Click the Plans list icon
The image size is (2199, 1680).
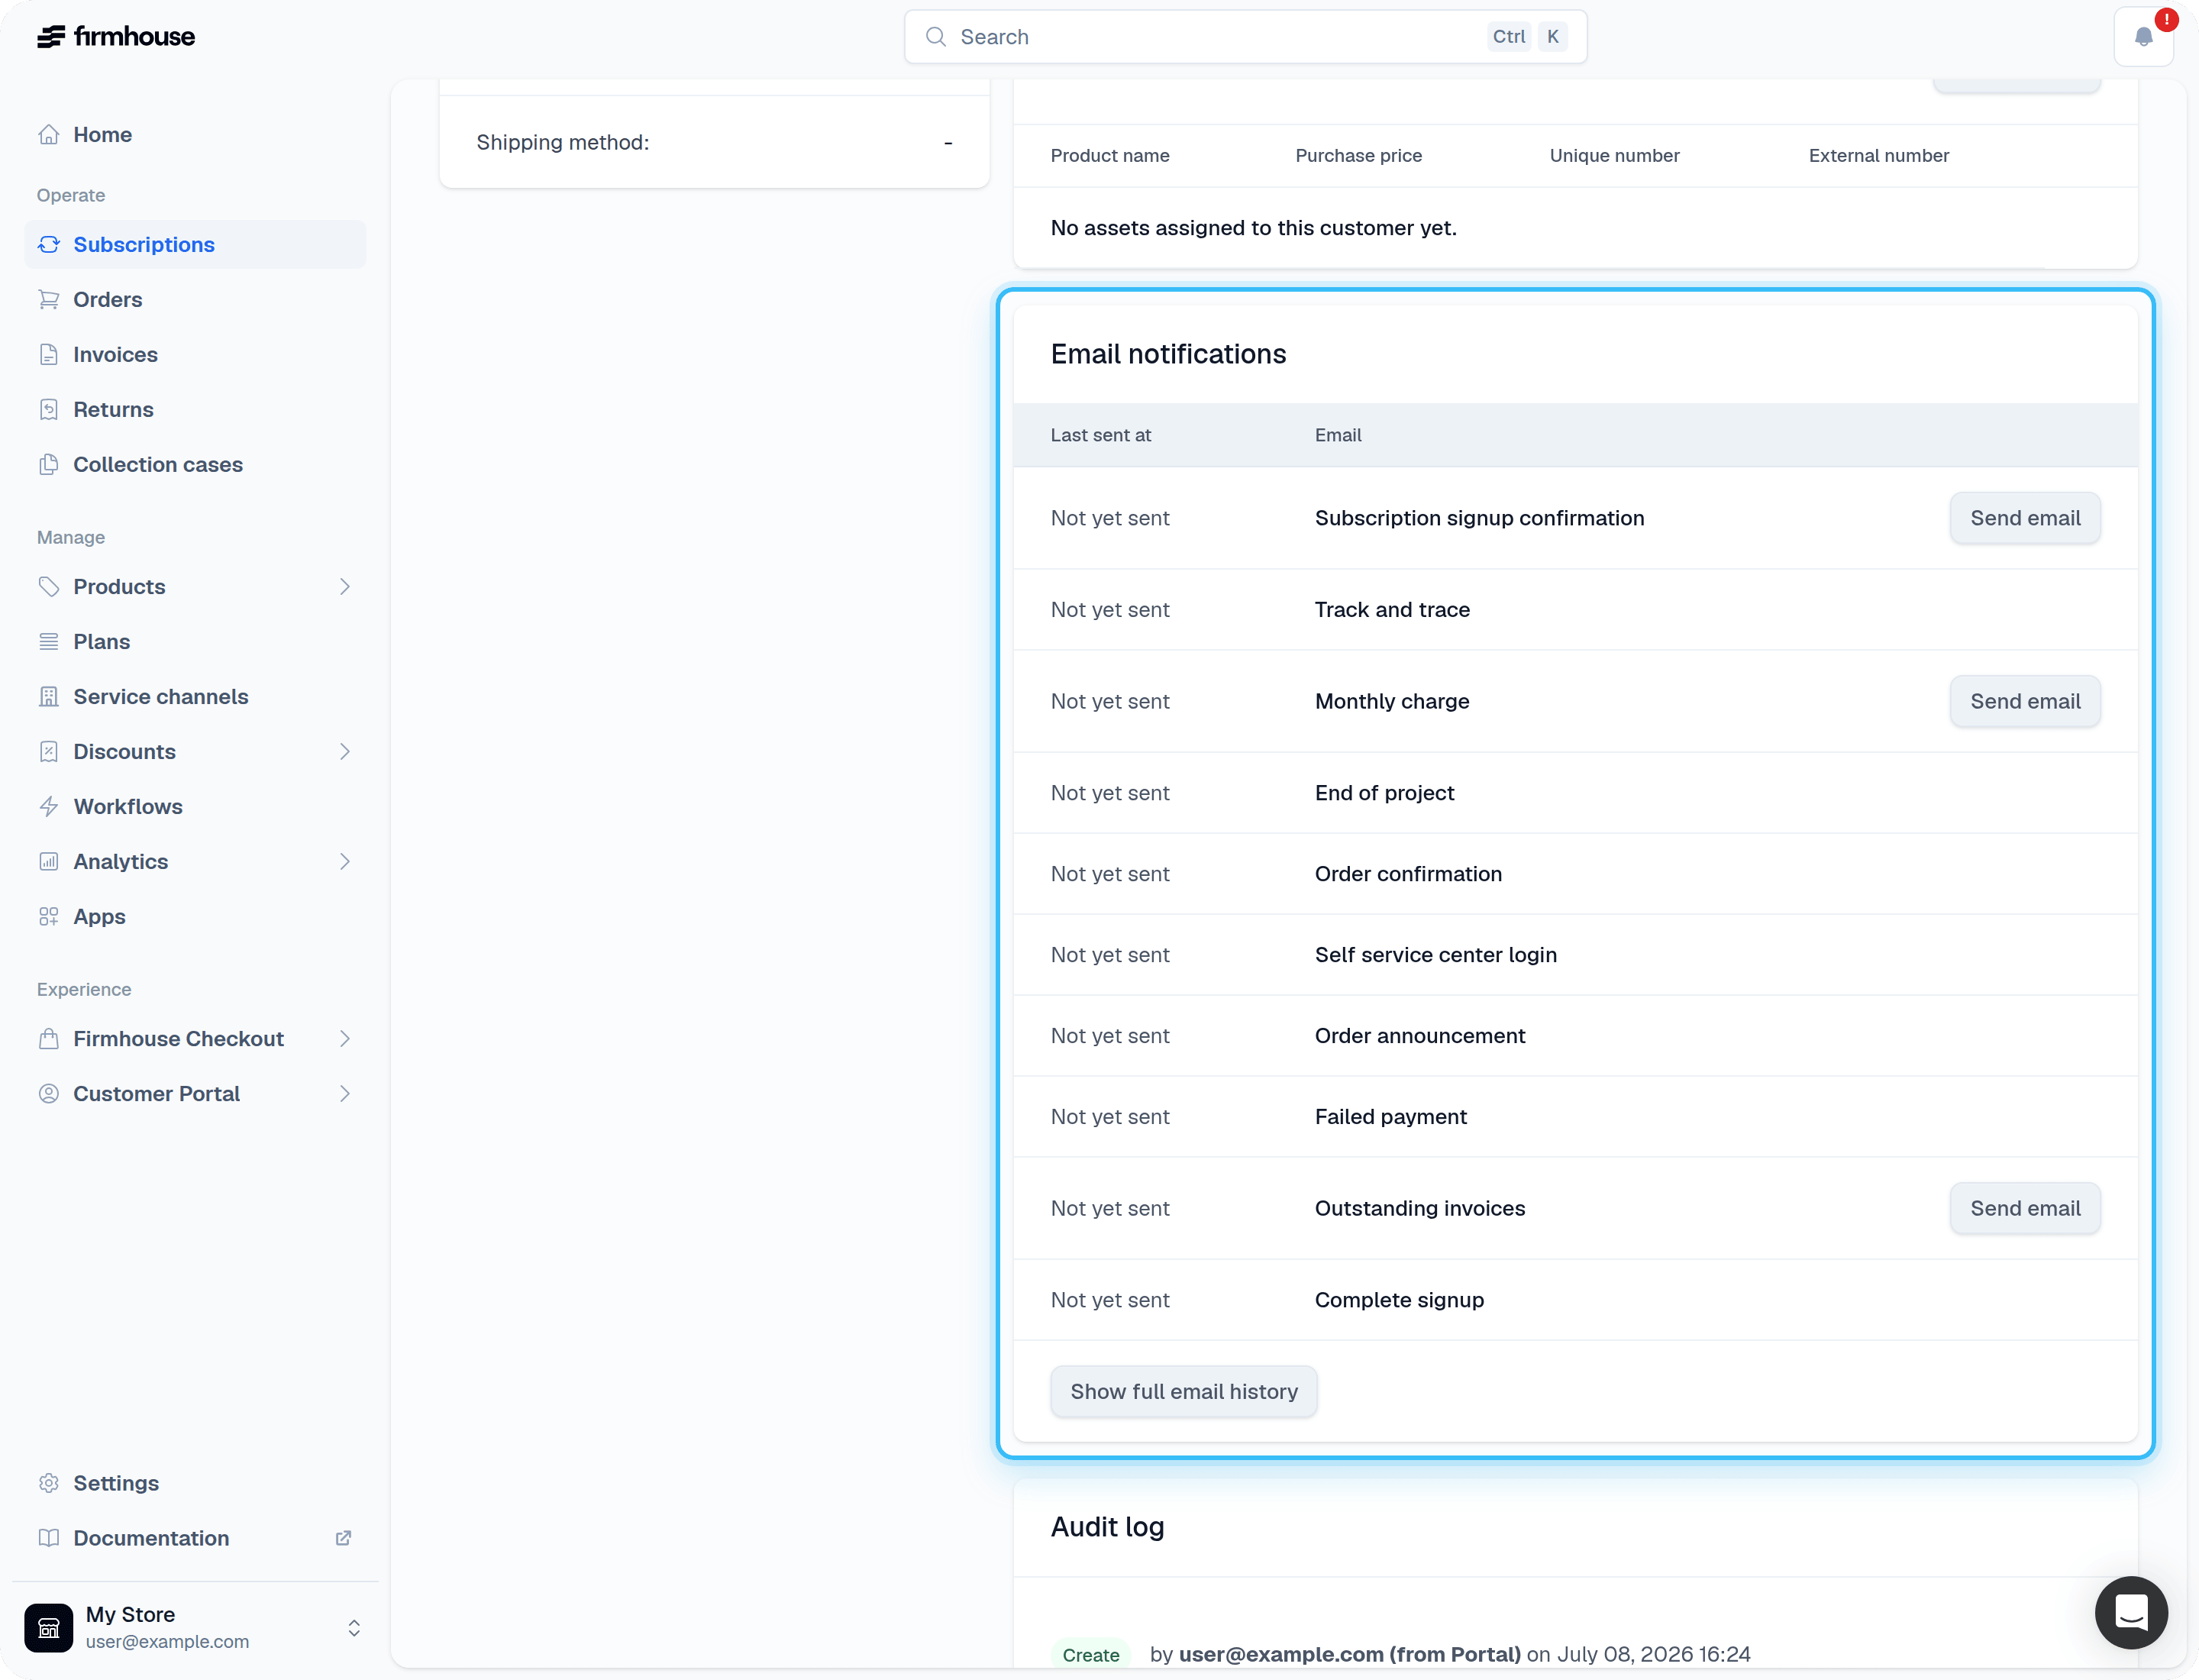click(49, 641)
